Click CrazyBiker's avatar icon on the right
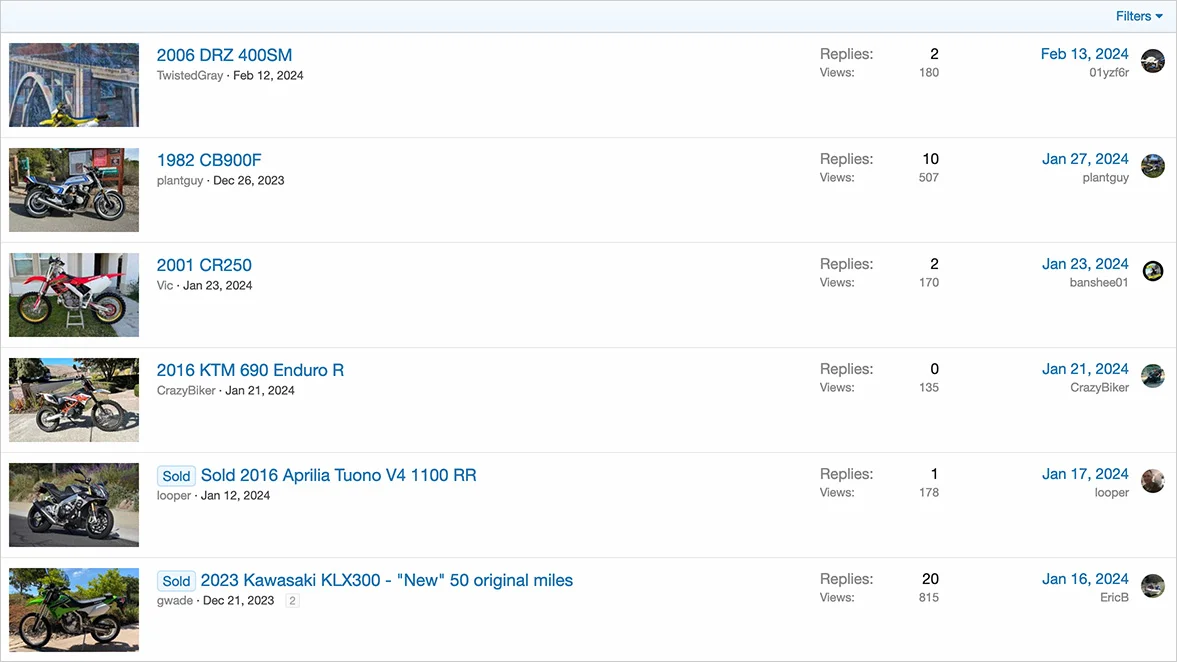 [1153, 376]
